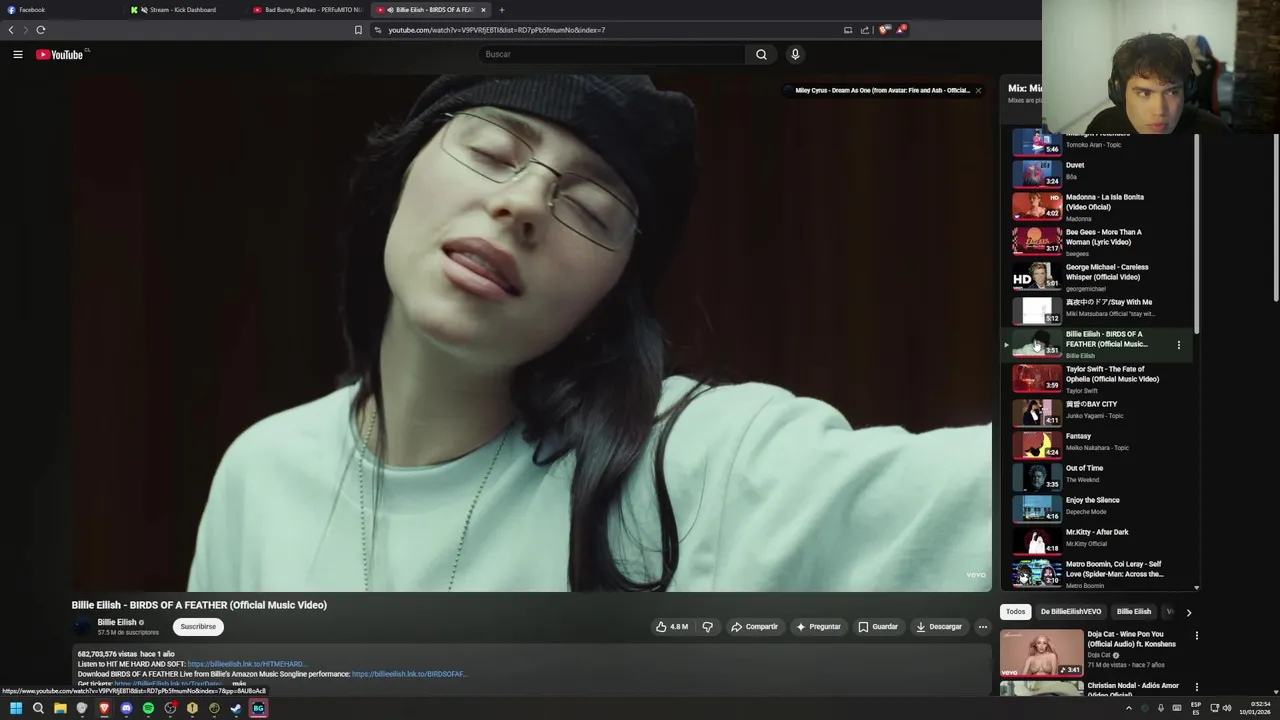Viewport: 1280px width, 720px height.
Task: Open a new browser tab with plus
Action: pyautogui.click(x=502, y=10)
